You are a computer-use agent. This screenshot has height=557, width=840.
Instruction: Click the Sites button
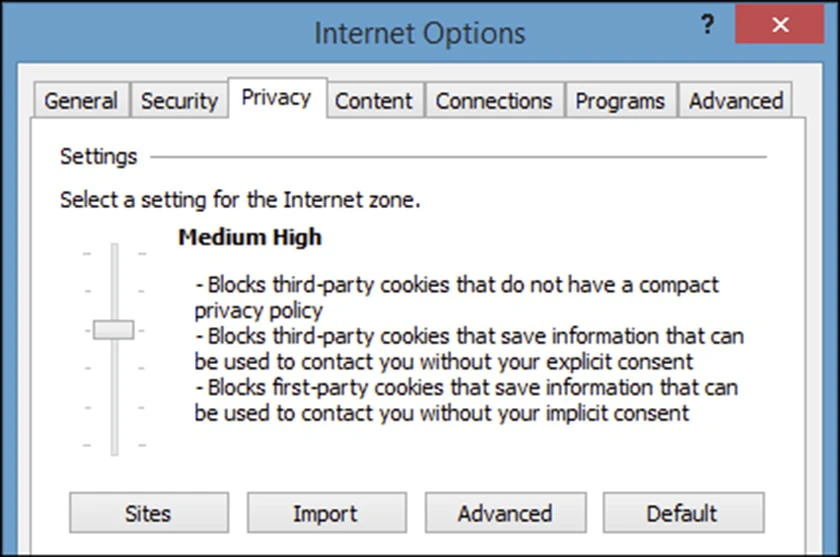pos(149,513)
